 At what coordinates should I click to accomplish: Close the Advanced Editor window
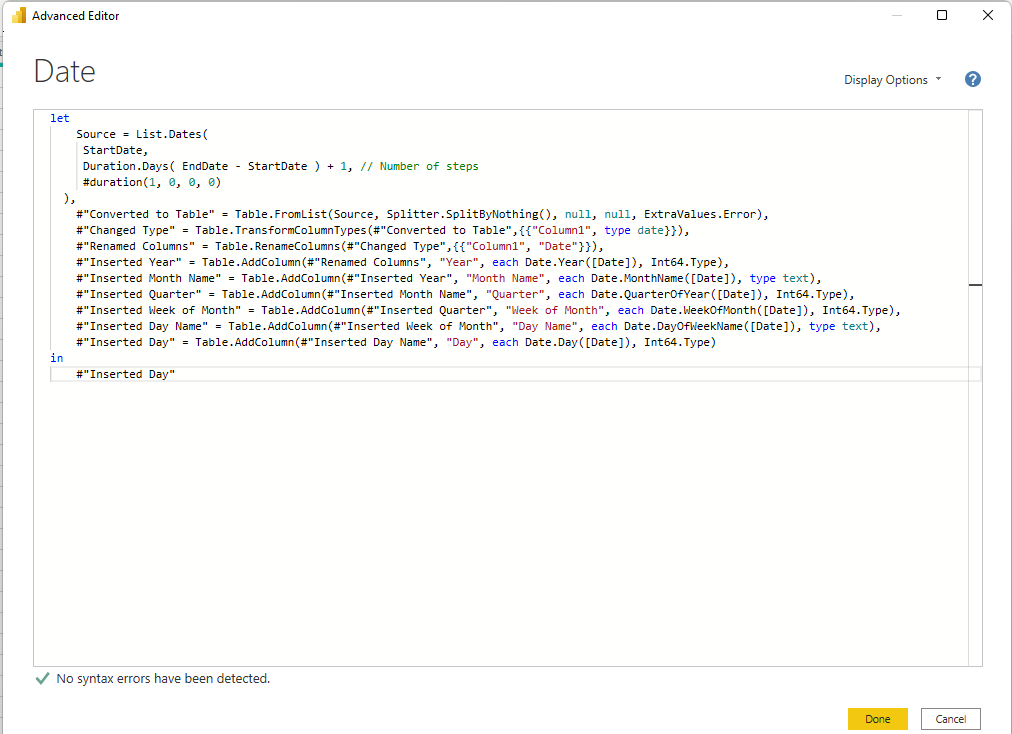coord(987,15)
